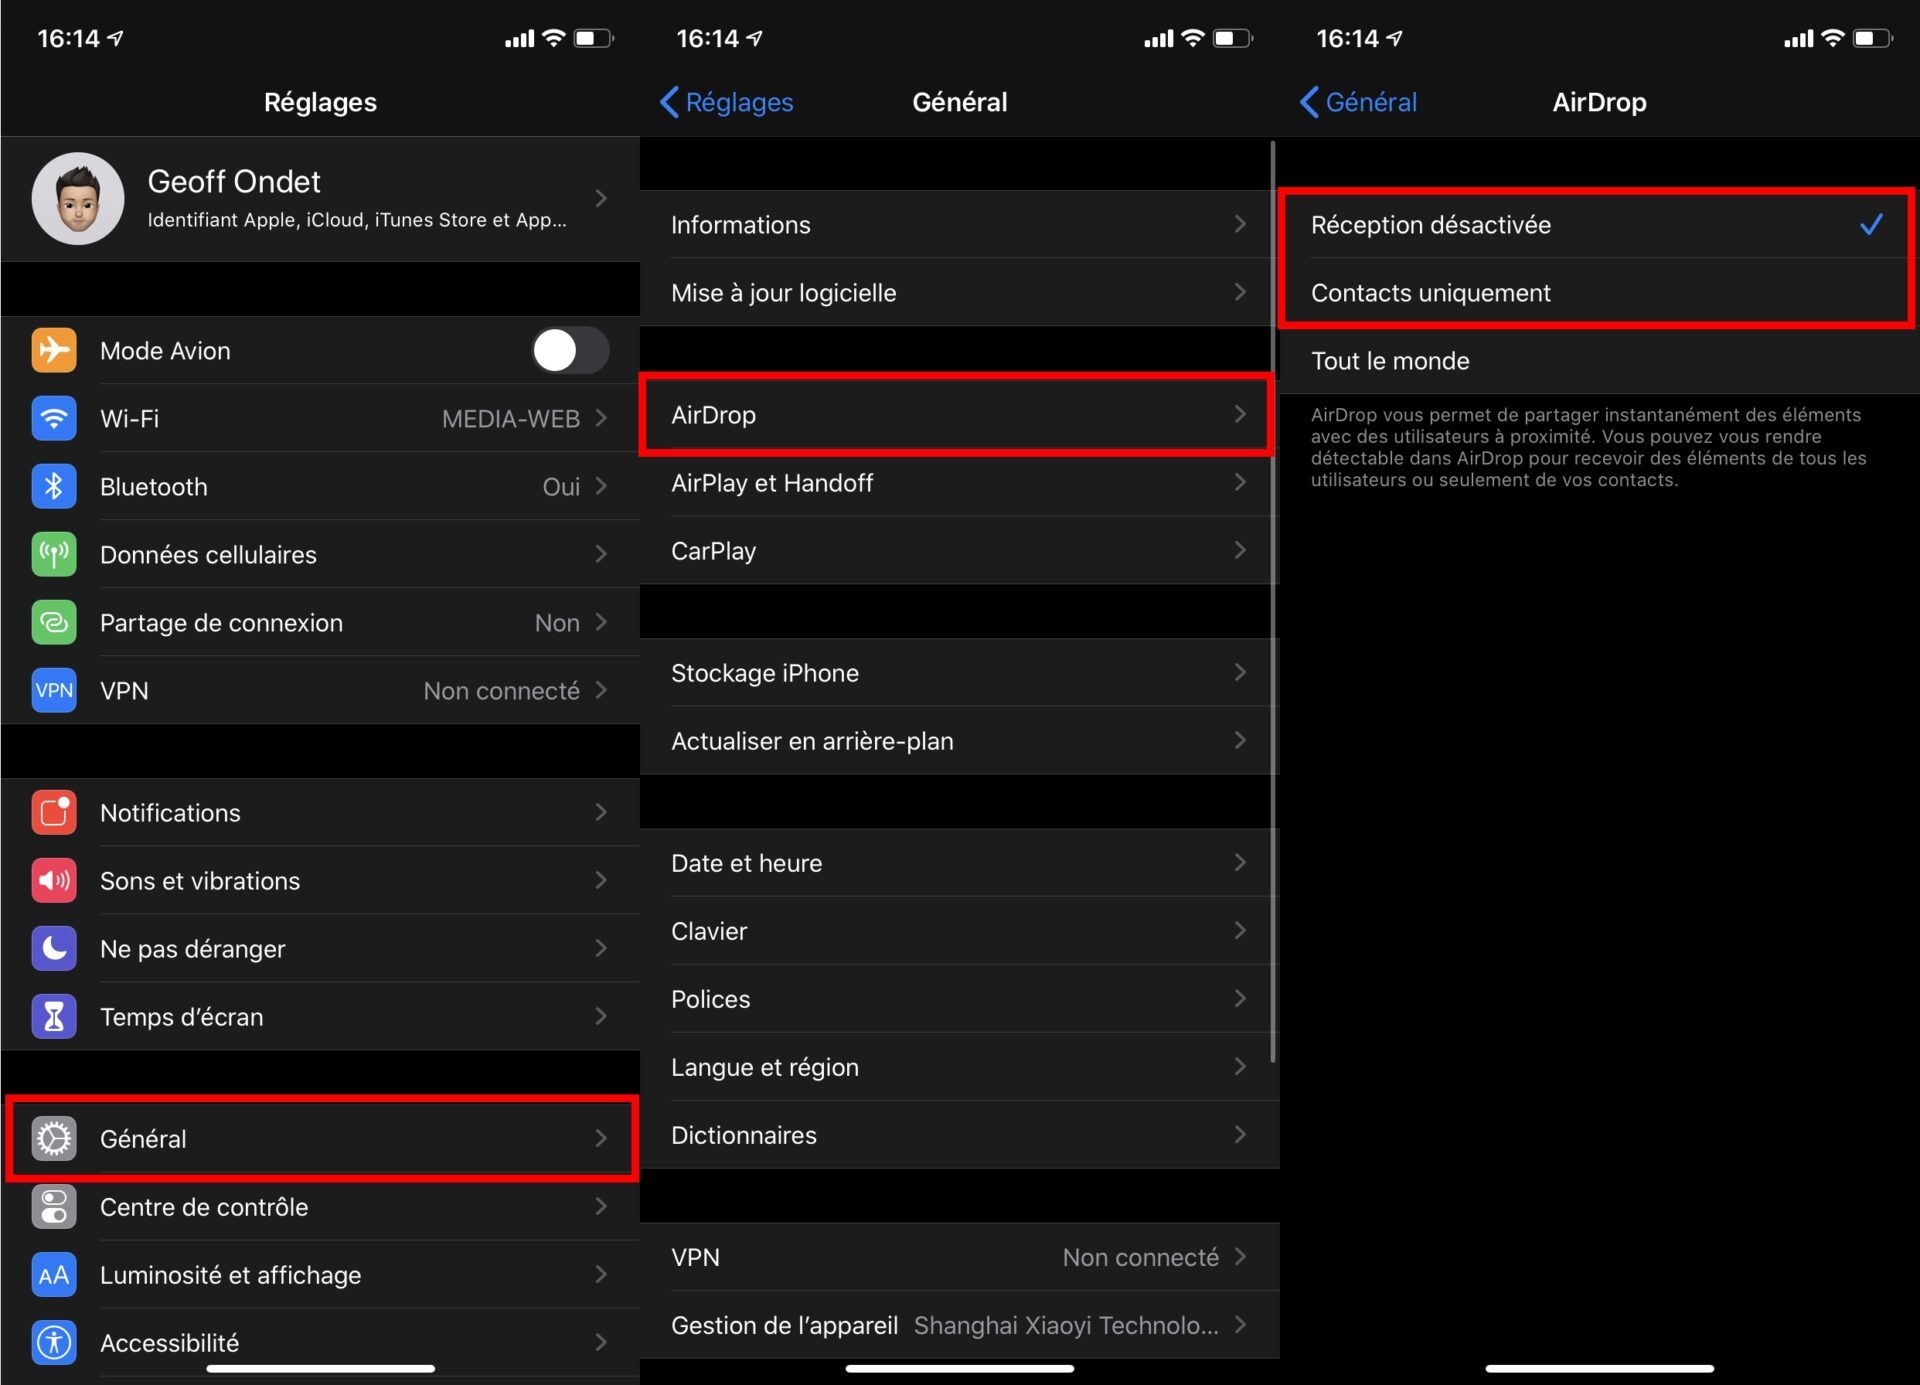The image size is (1920, 1385).
Task: Select Contacts uniquement option
Action: (1598, 292)
